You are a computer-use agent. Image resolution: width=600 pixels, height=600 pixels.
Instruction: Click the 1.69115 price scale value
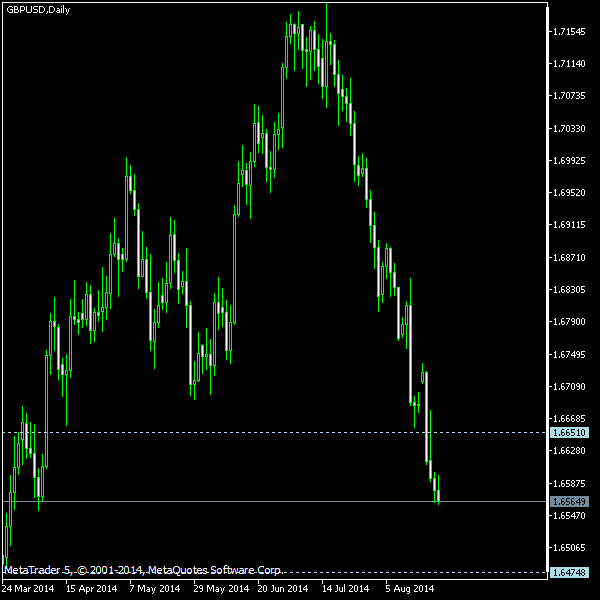coord(569,225)
